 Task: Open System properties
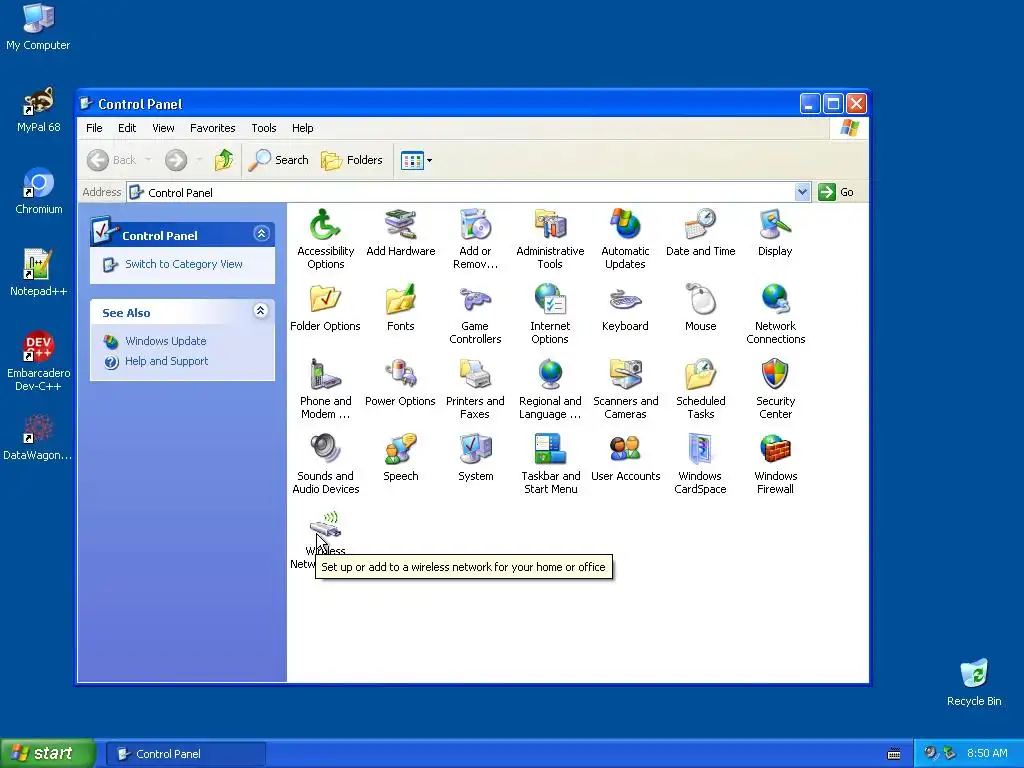[x=475, y=458]
